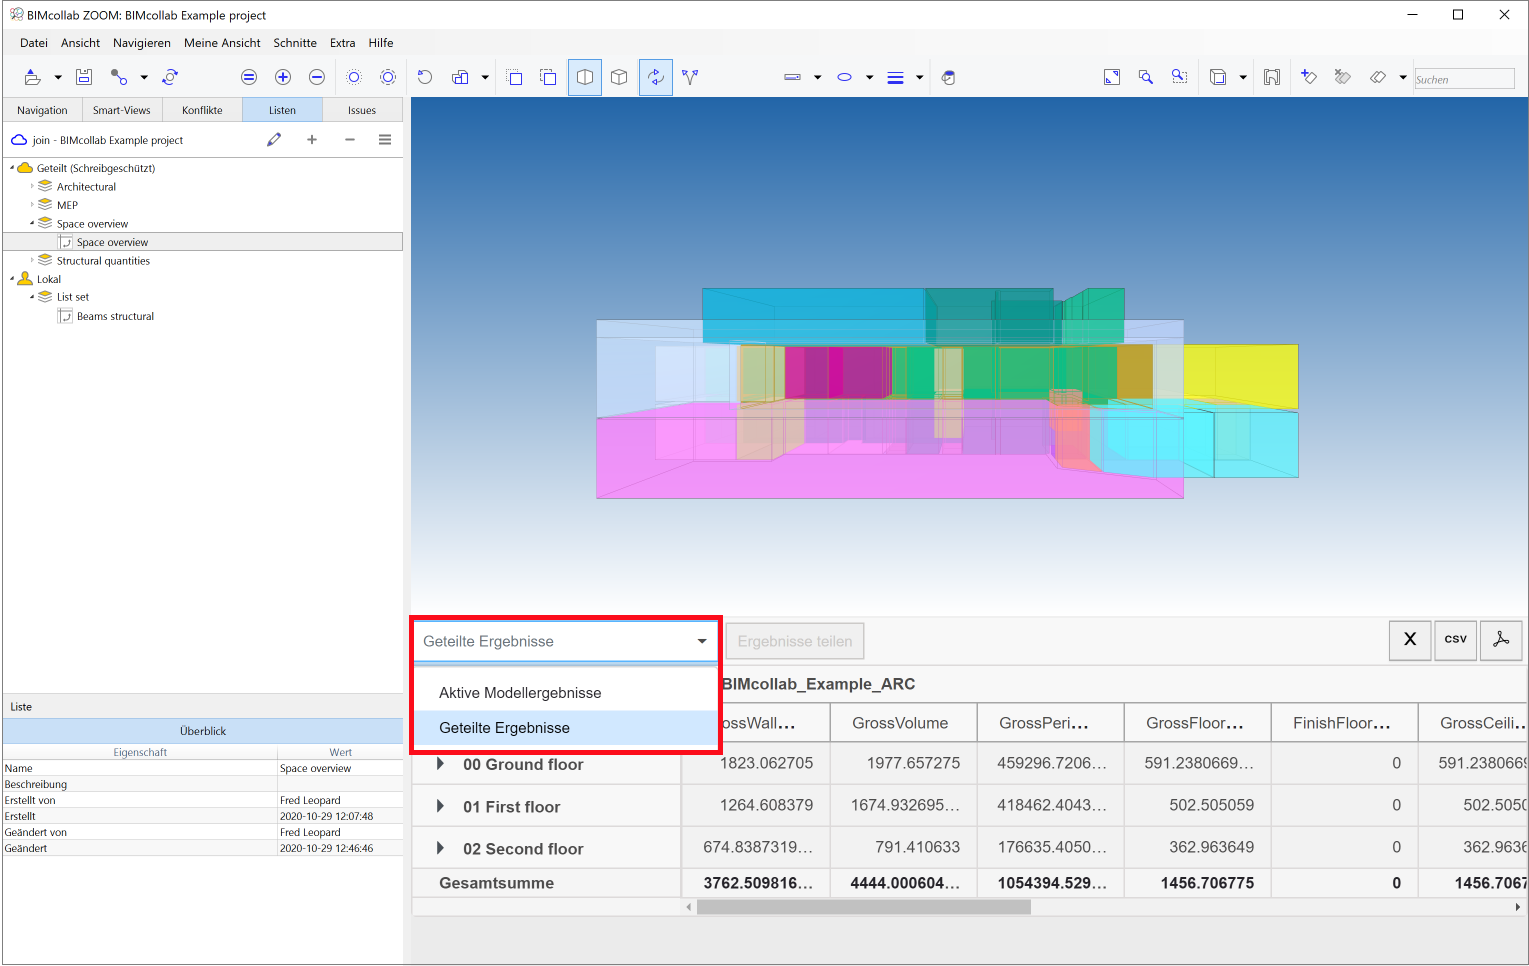The image size is (1529, 966).
Task: Expand the 00 Ground floor row
Action: 440,764
